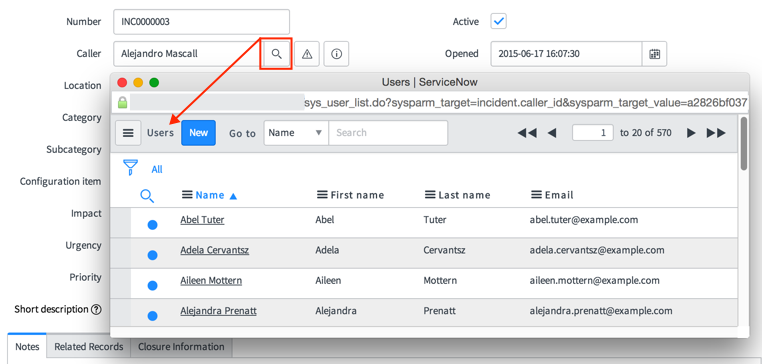The height and width of the screenshot is (364, 762).
Task: Click the related incidents warning icon
Action: pos(307,54)
